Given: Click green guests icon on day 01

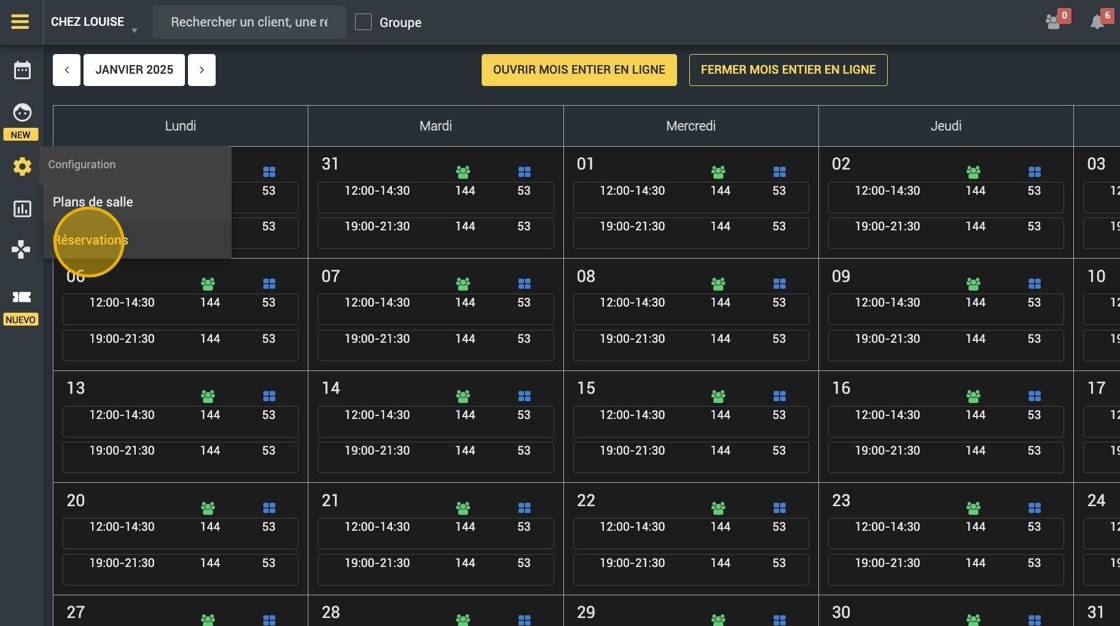Looking at the screenshot, I should point(718,172).
